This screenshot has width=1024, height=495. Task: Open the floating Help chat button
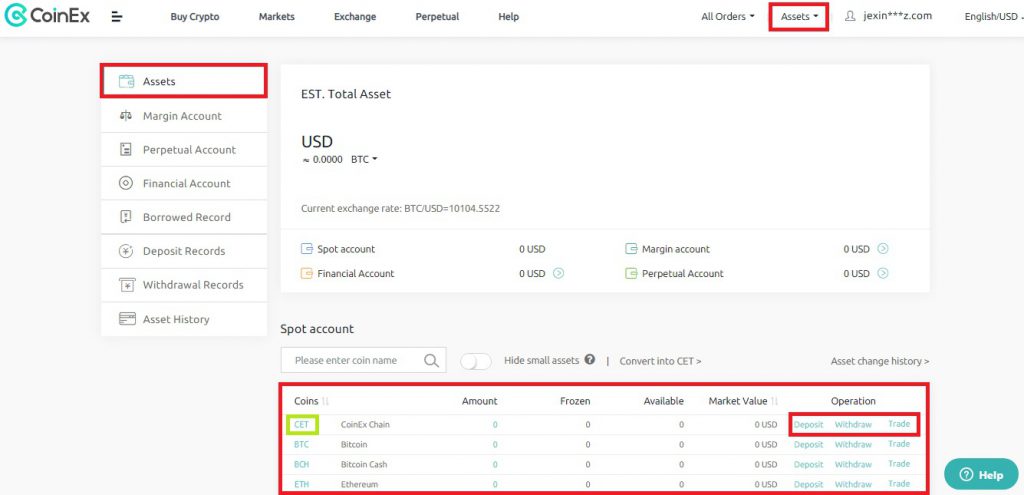coord(981,475)
